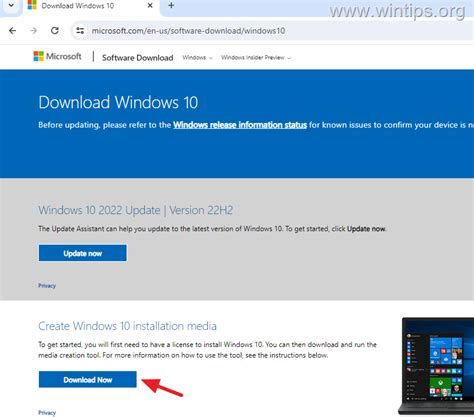
Task: Expand the Windows Insider Preview menu
Action: (x=256, y=58)
